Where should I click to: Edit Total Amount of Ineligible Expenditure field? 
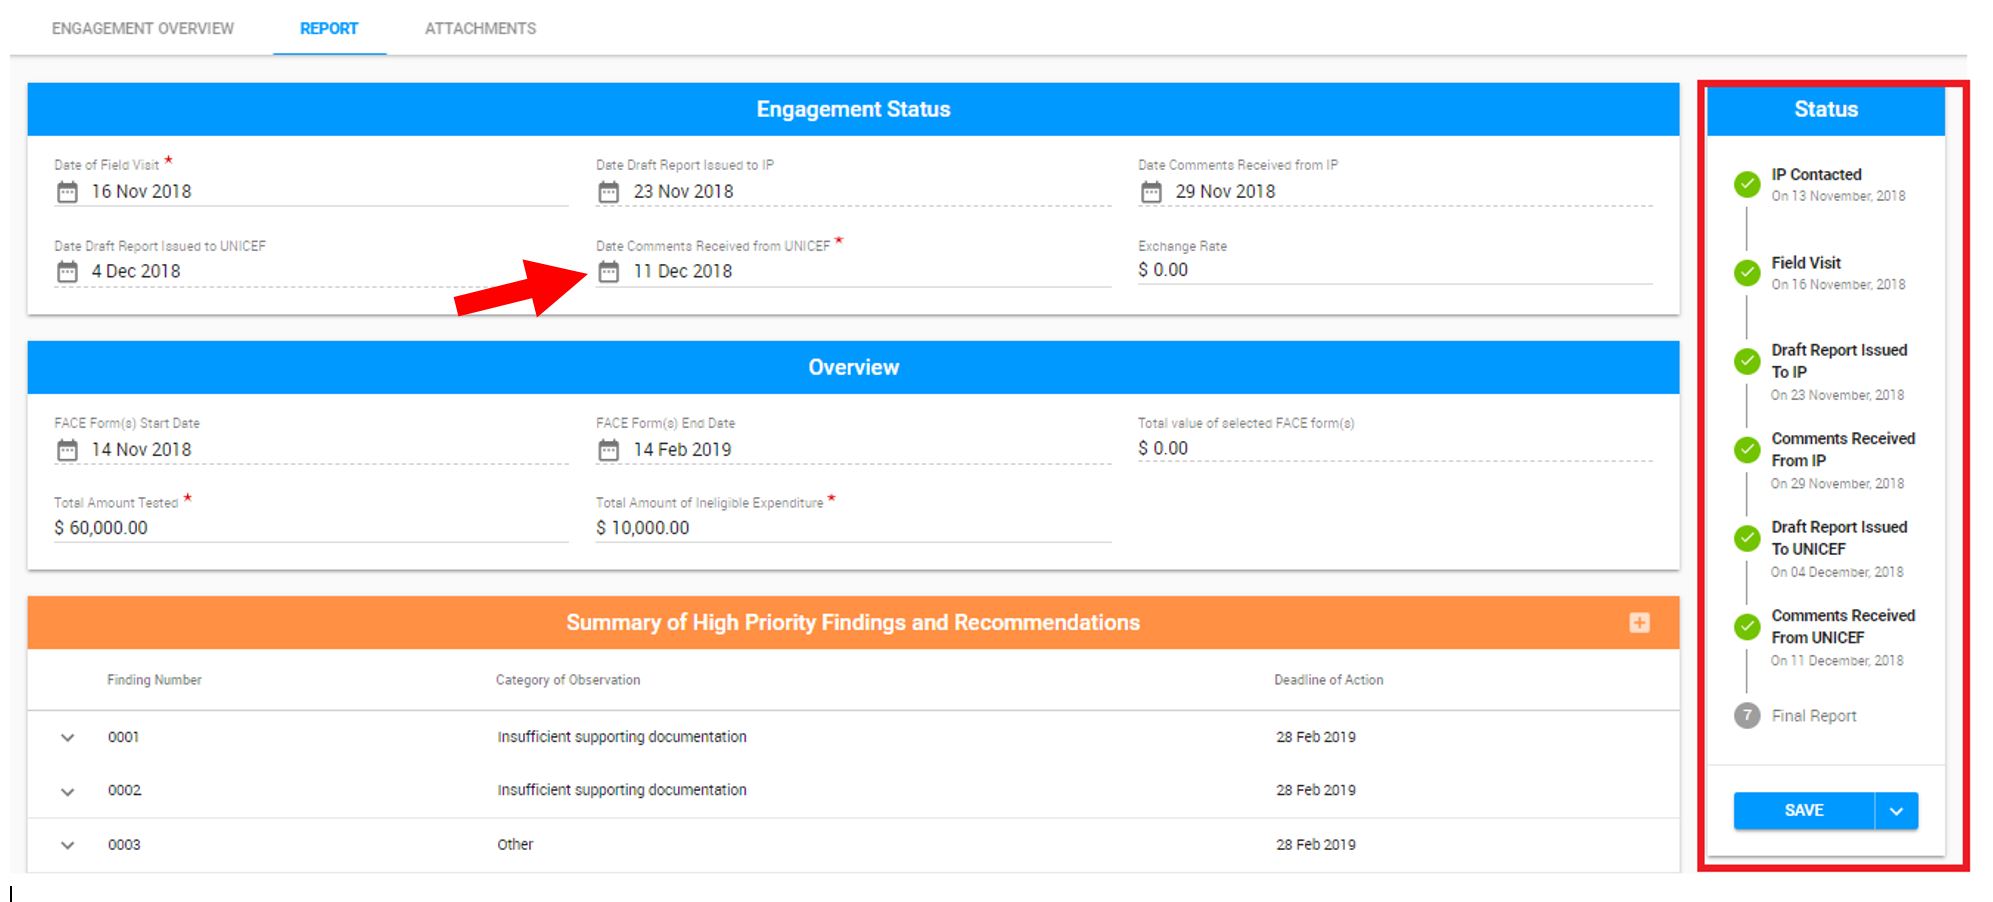click(853, 528)
